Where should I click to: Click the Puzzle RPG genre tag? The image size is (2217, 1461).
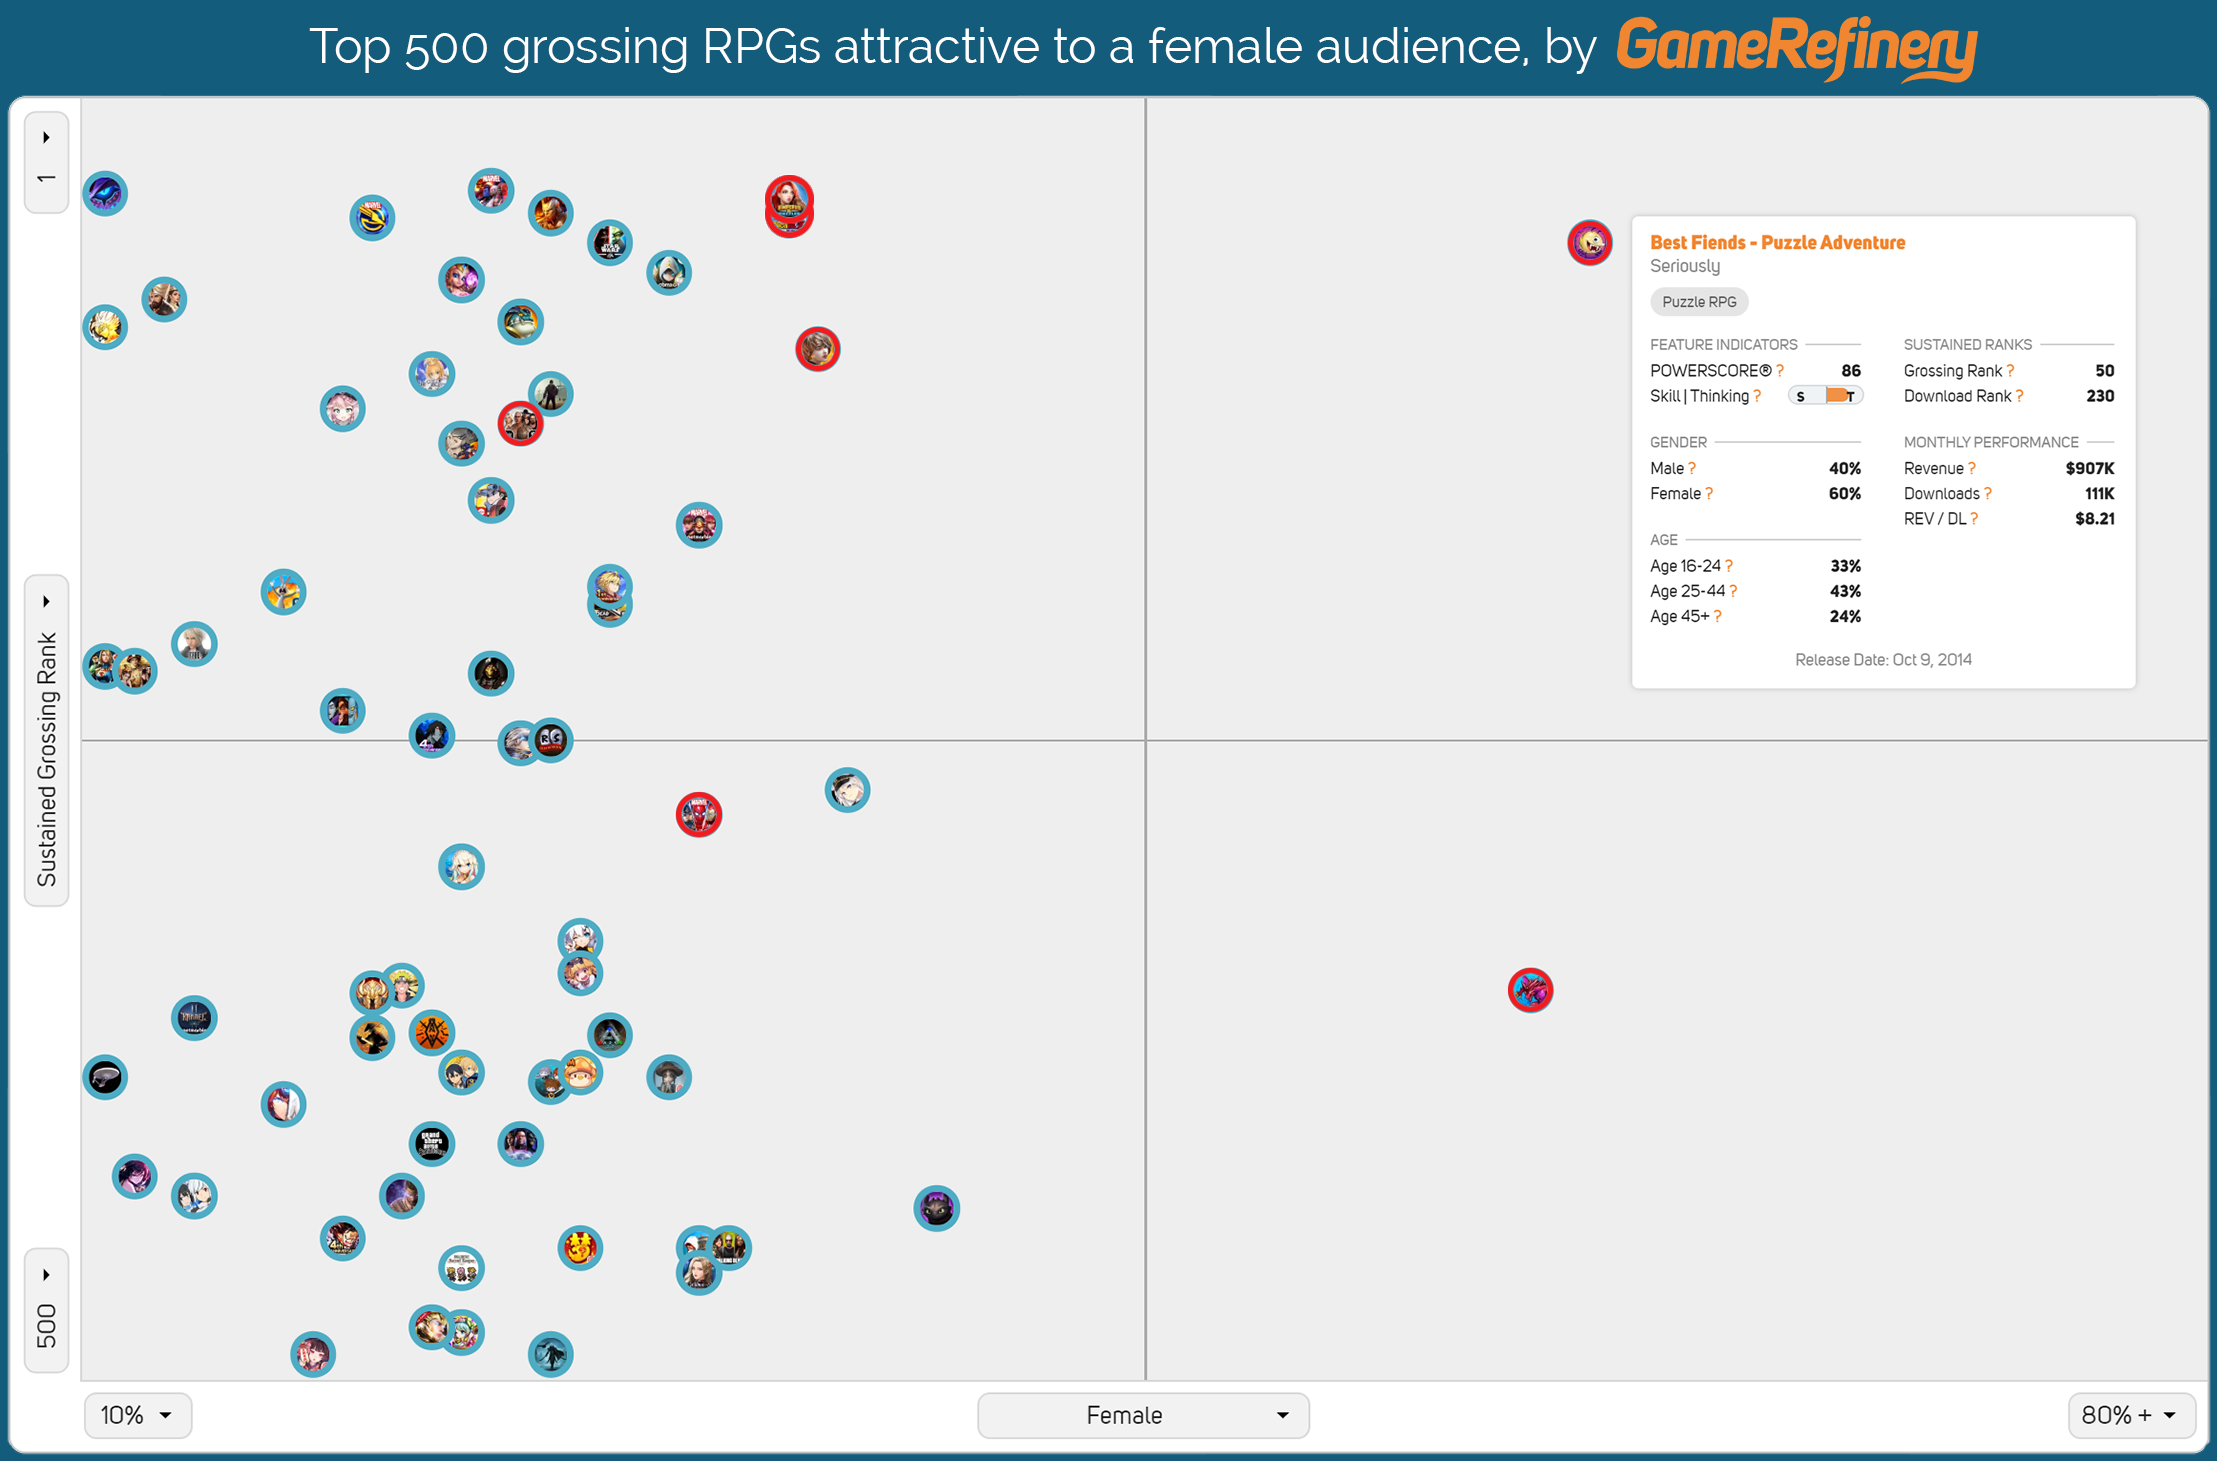(1699, 302)
